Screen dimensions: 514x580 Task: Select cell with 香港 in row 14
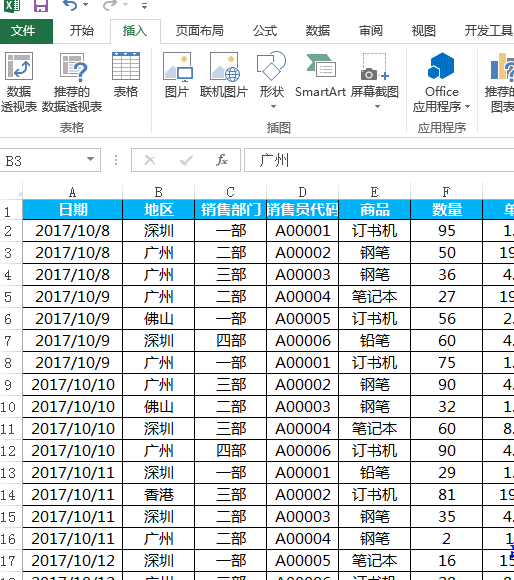coord(158,495)
